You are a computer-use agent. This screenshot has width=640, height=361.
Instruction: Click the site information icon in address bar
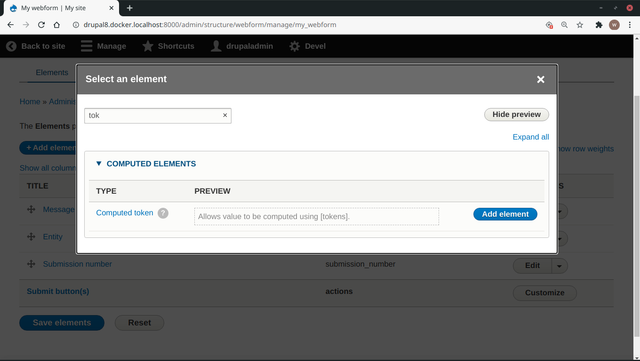pos(76,25)
